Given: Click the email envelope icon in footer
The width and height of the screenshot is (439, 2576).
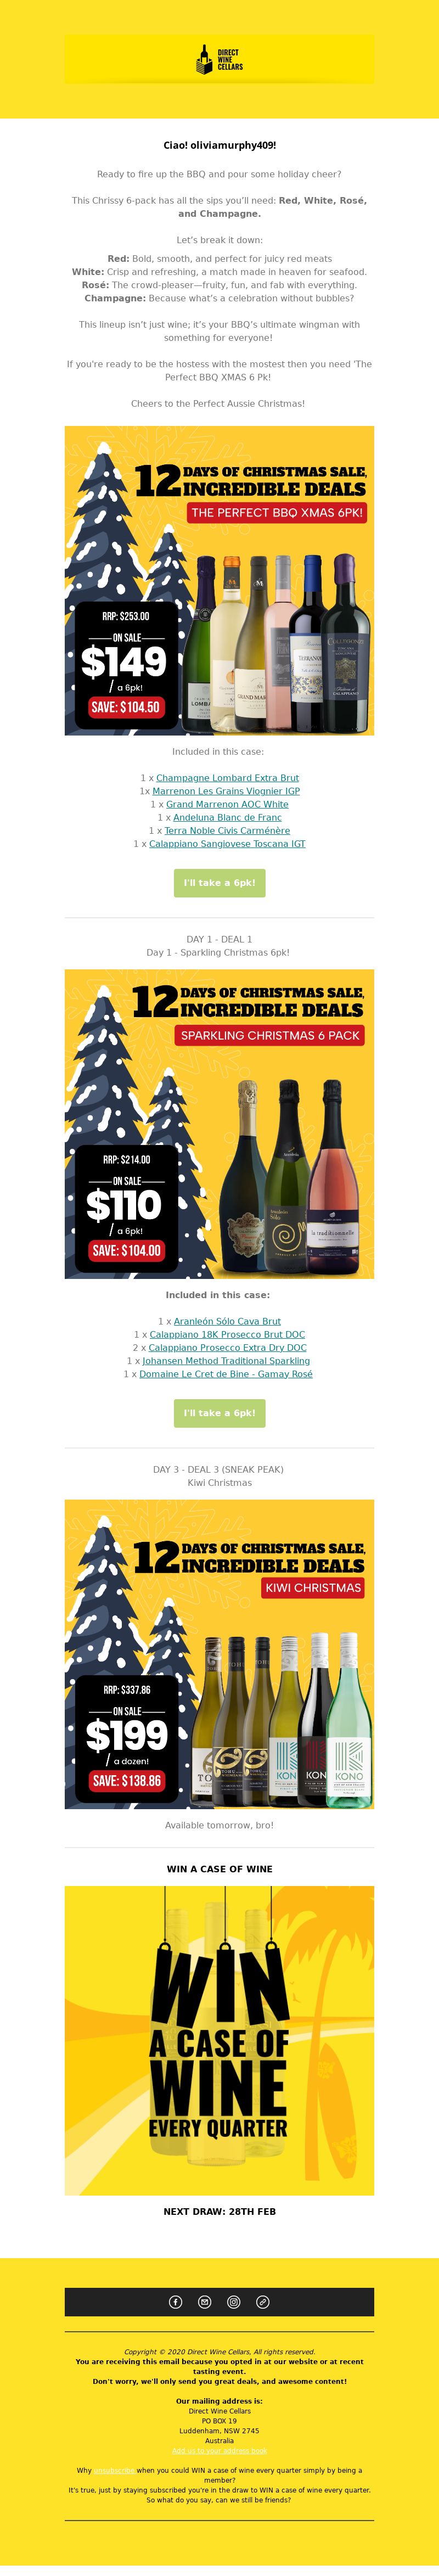Looking at the screenshot, I should pos(205,2301).
